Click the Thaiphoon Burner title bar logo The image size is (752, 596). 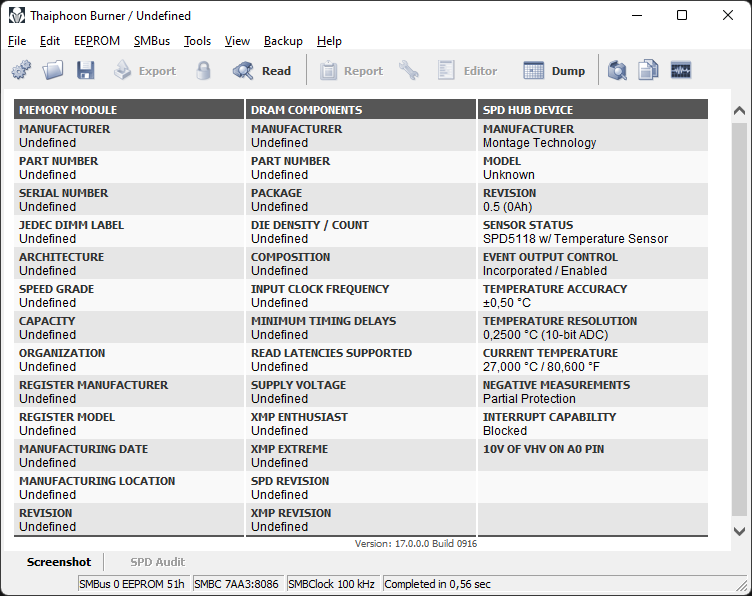(16, 15)
